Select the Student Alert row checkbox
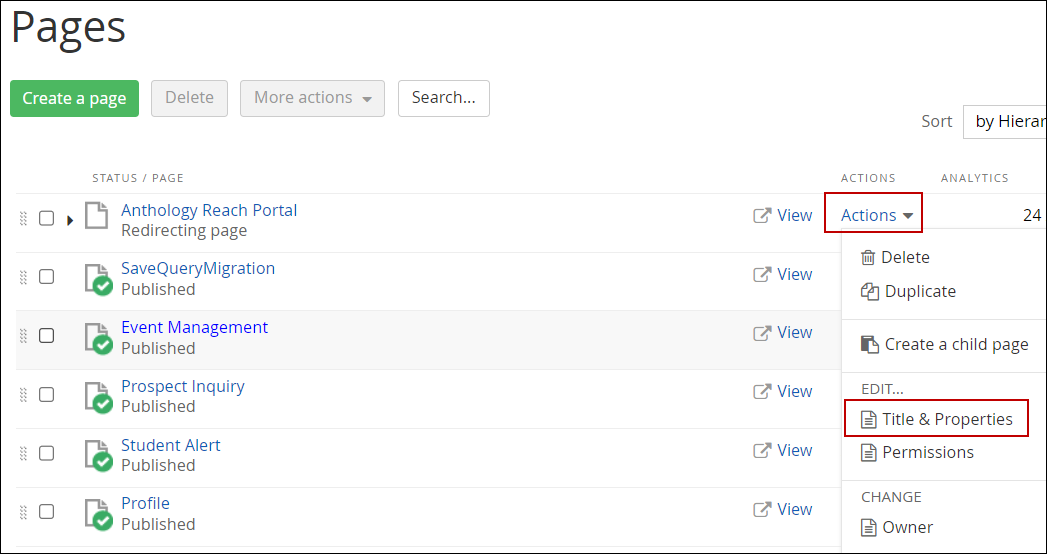The image size is (1047, 554). (x=46, y=453)
